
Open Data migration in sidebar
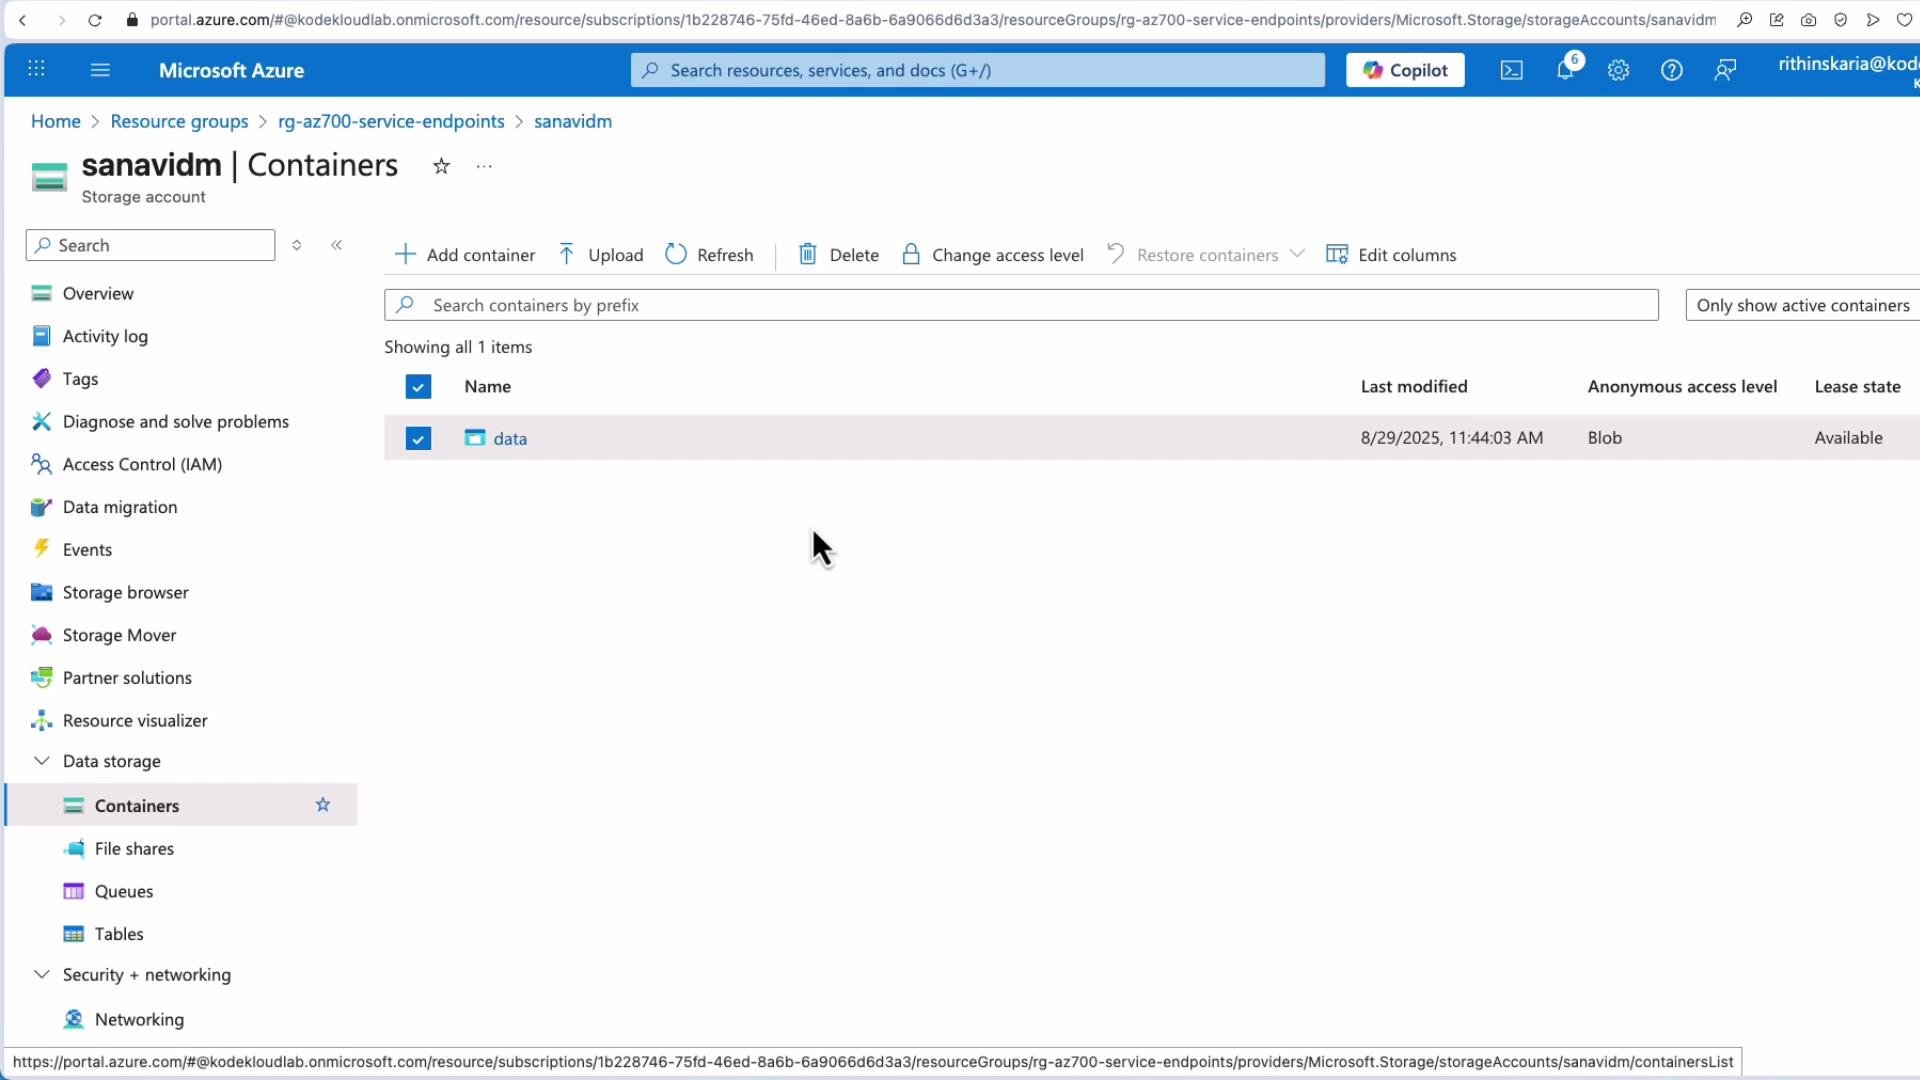120,507
